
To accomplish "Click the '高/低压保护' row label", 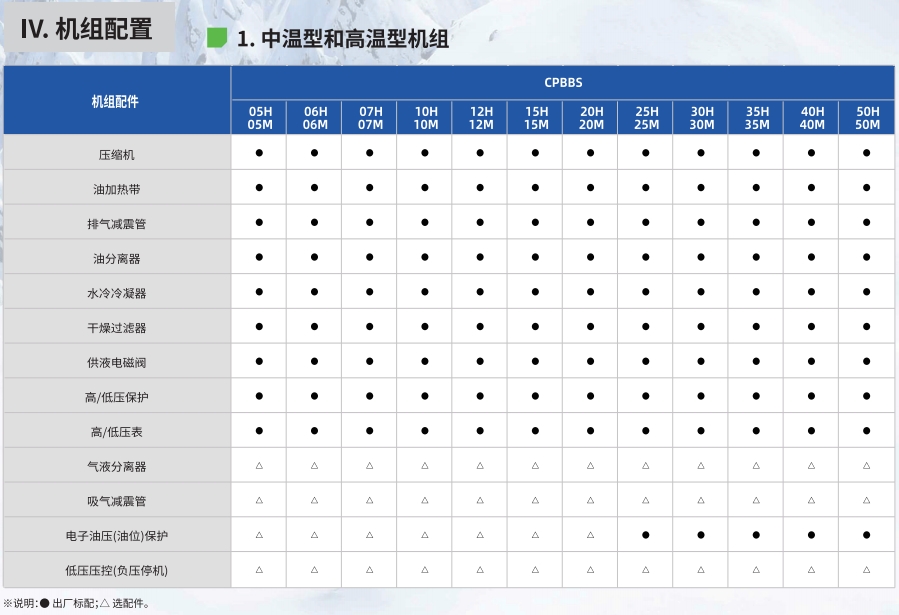I will (x=116, y=397).
